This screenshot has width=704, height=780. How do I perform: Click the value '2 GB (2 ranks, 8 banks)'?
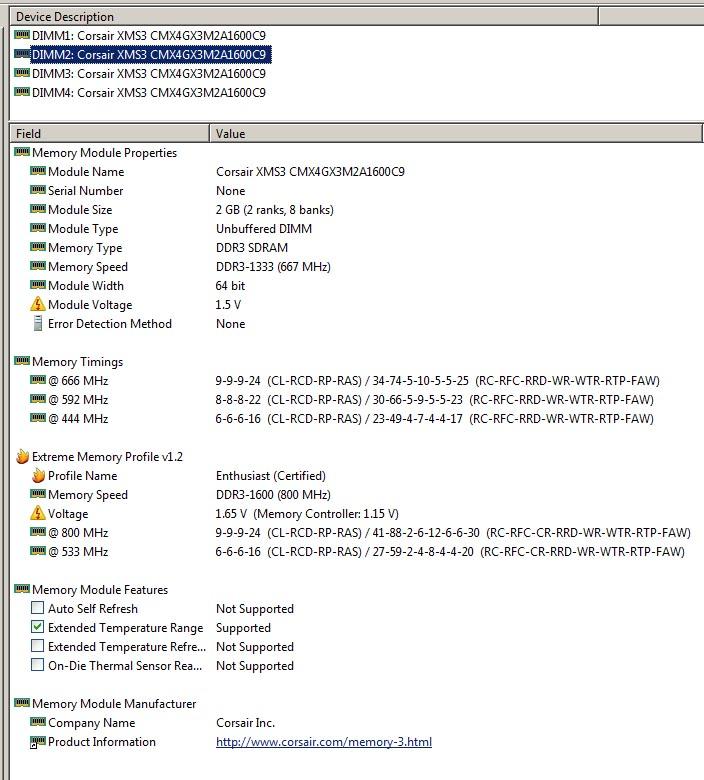(x=275, y=210)
